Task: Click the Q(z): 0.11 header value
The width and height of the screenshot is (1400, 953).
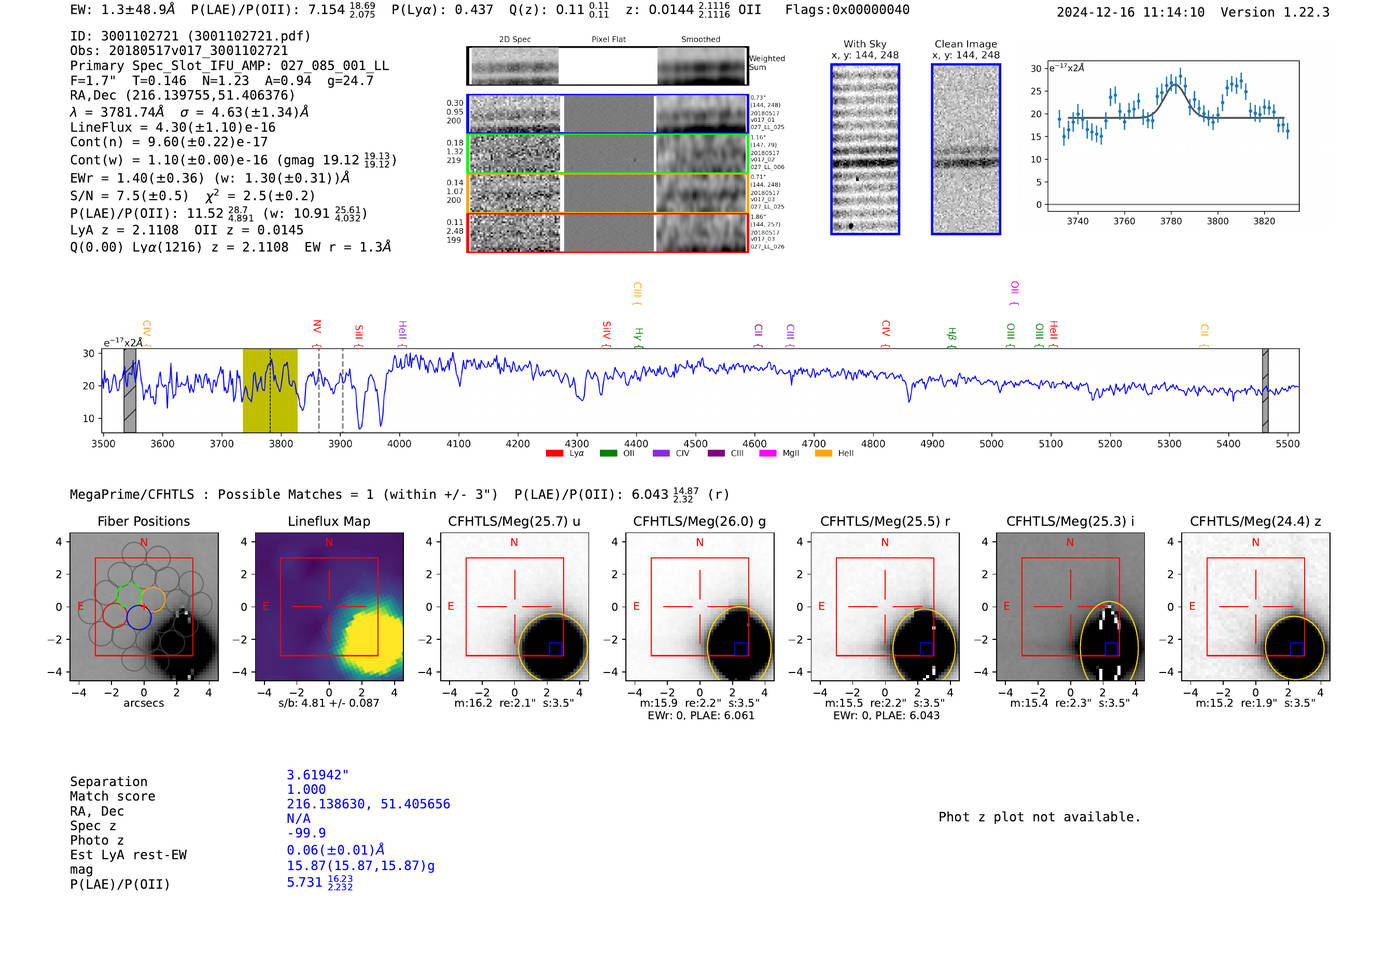Action: point(559,9)
